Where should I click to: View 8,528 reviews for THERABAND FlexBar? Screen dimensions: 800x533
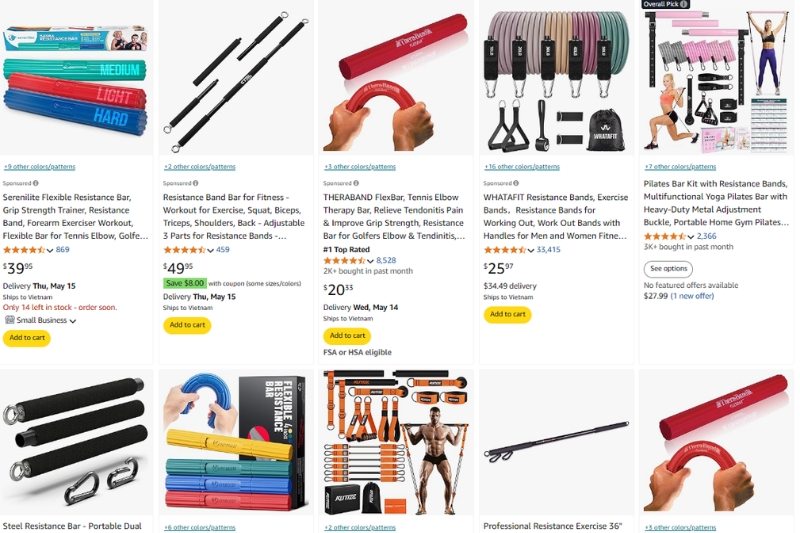point(386,261)
